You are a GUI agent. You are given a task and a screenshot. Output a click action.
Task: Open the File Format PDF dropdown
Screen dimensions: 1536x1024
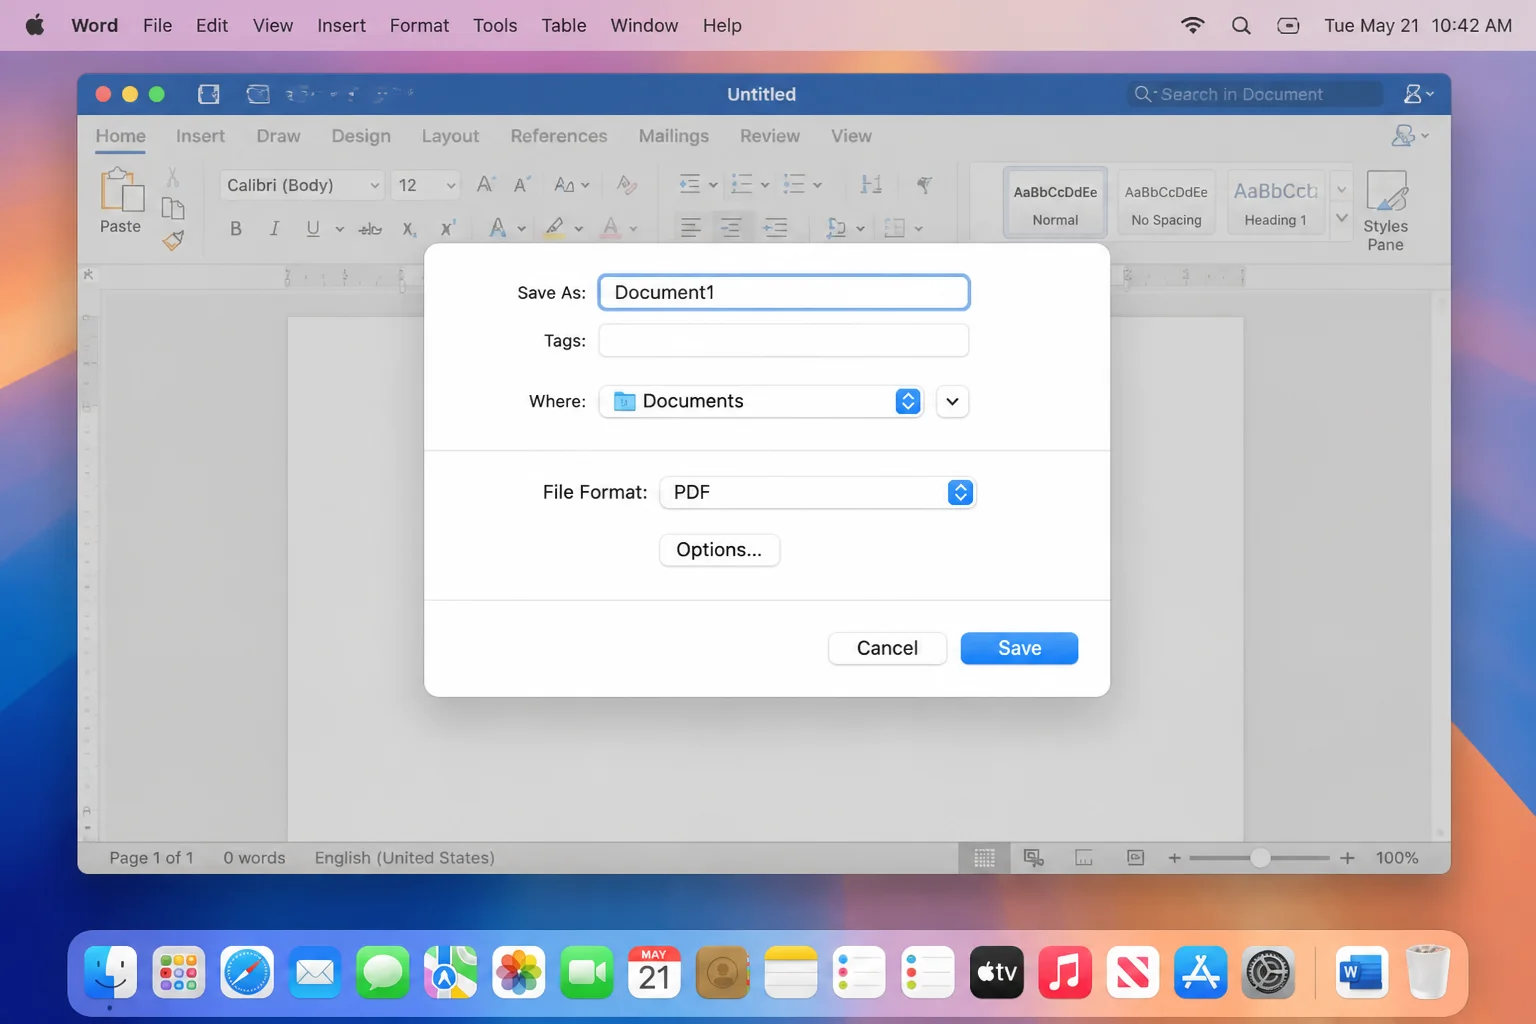click(817, 492)
